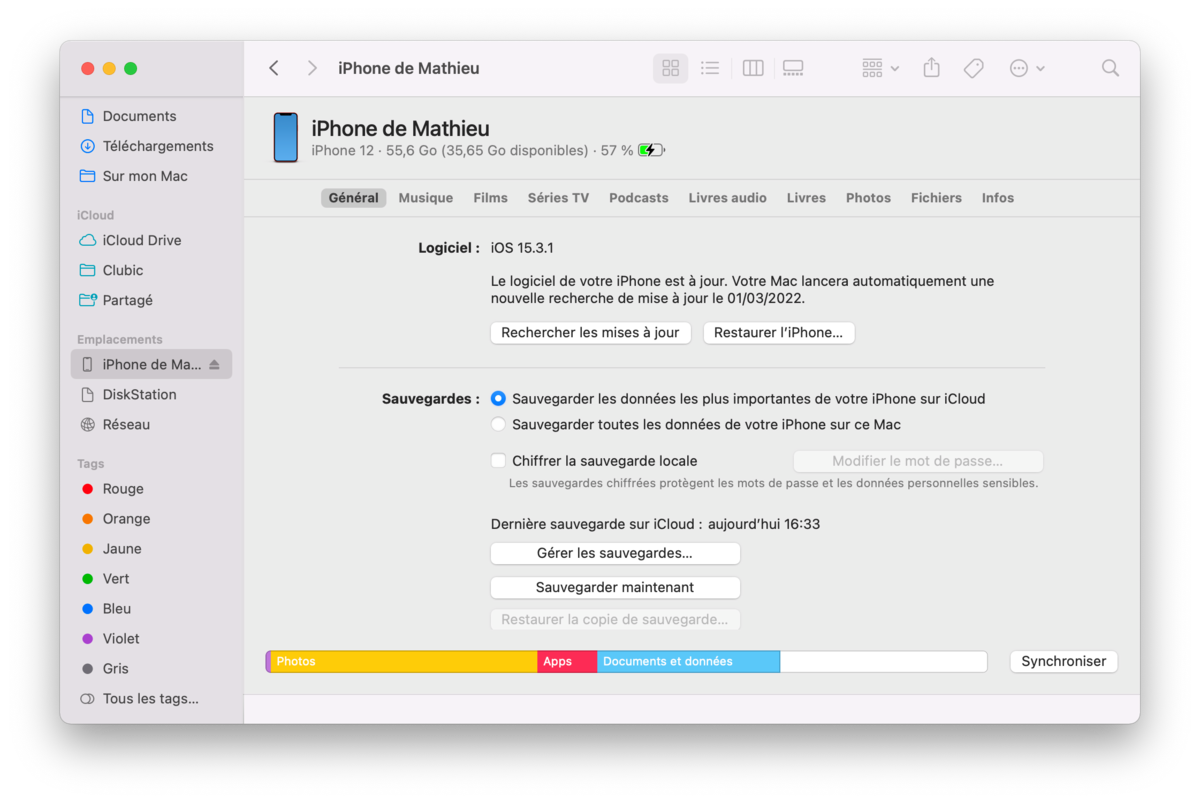
Task: Open the more actions ellipsis menu
Action: 1027,68
